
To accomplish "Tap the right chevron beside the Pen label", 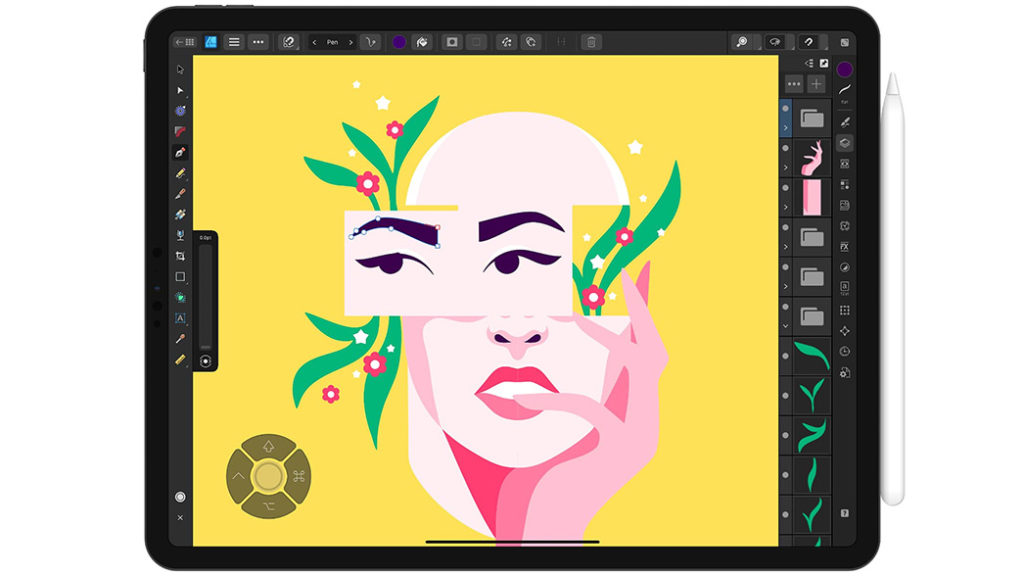I will (x=350, y=41).
